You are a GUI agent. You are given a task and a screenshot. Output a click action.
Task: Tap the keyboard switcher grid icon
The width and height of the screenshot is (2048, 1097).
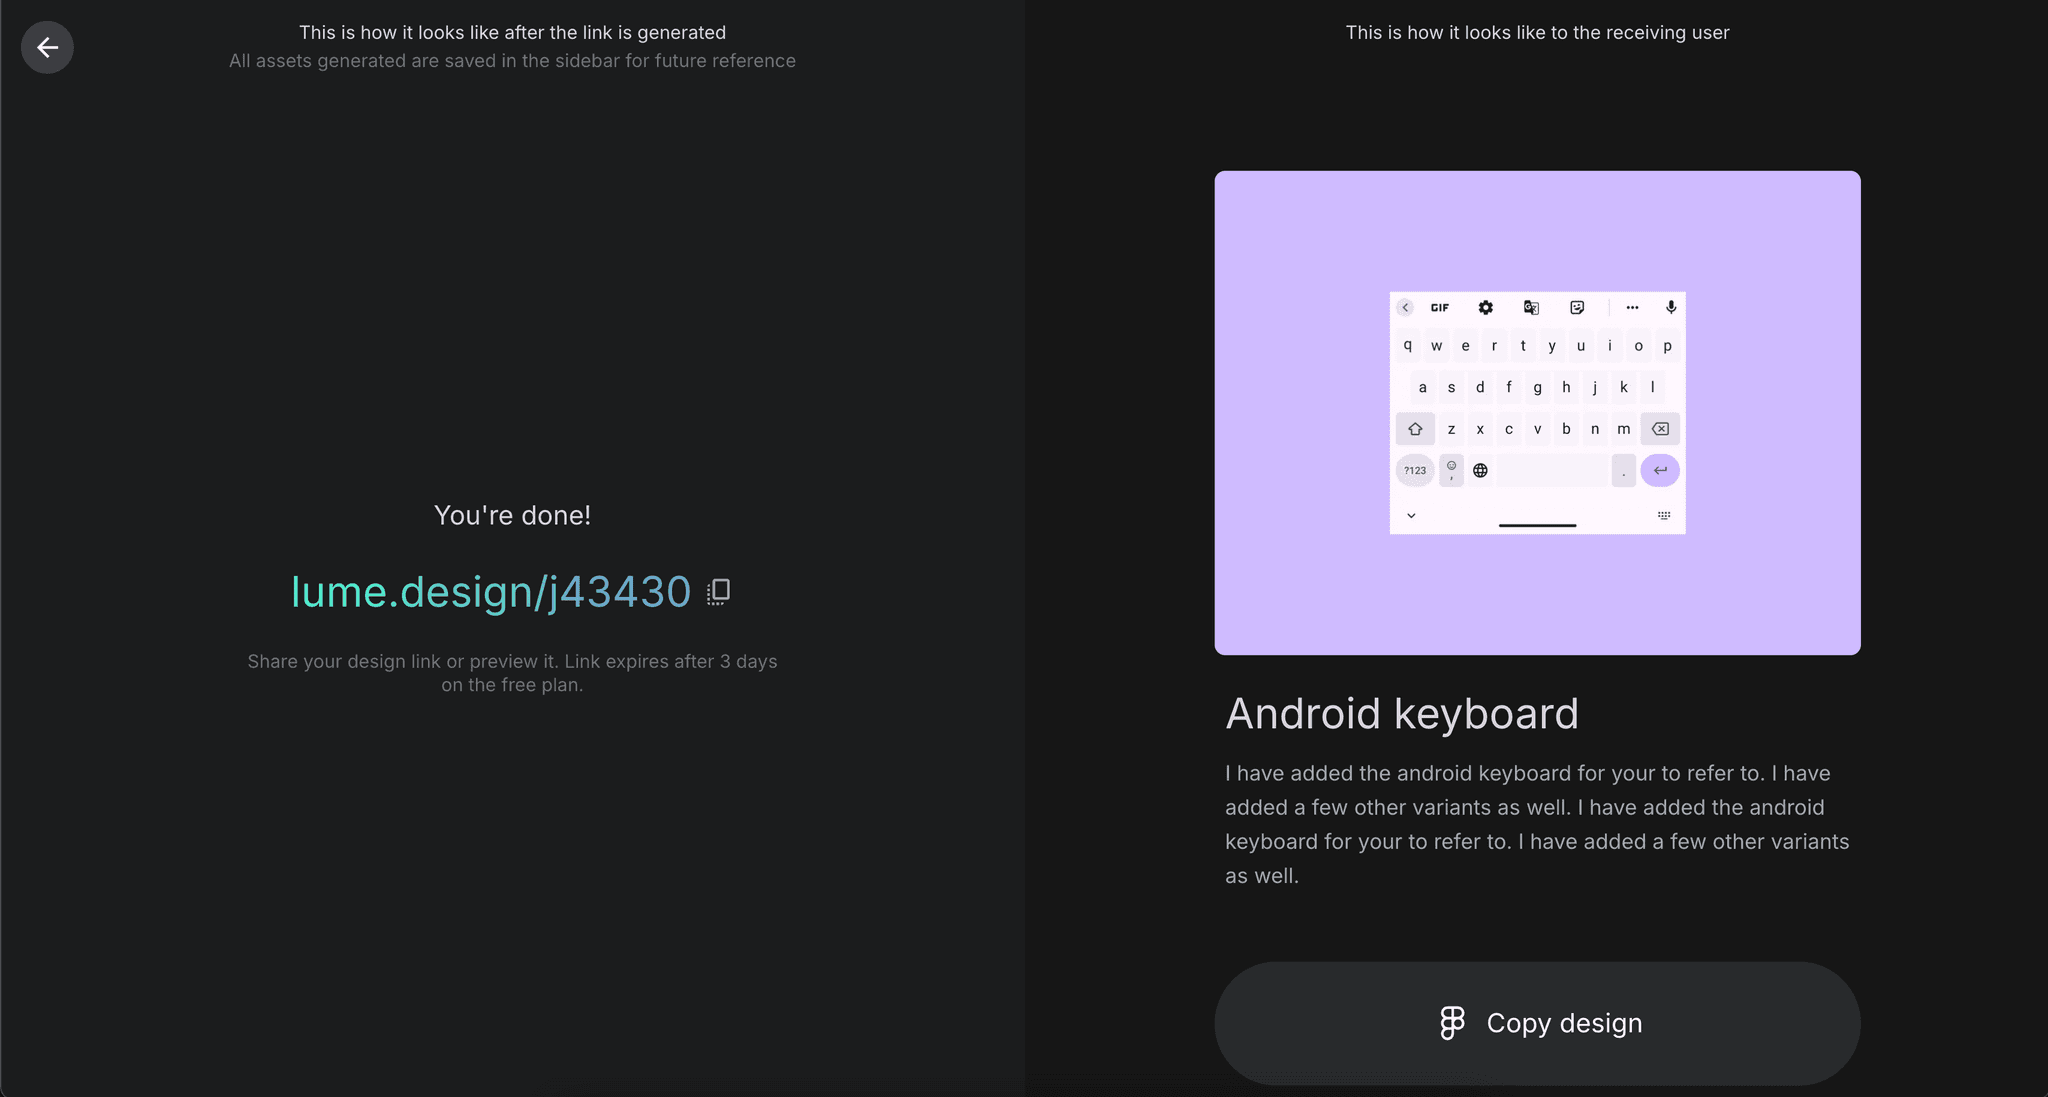click(x=1664, y=516)
